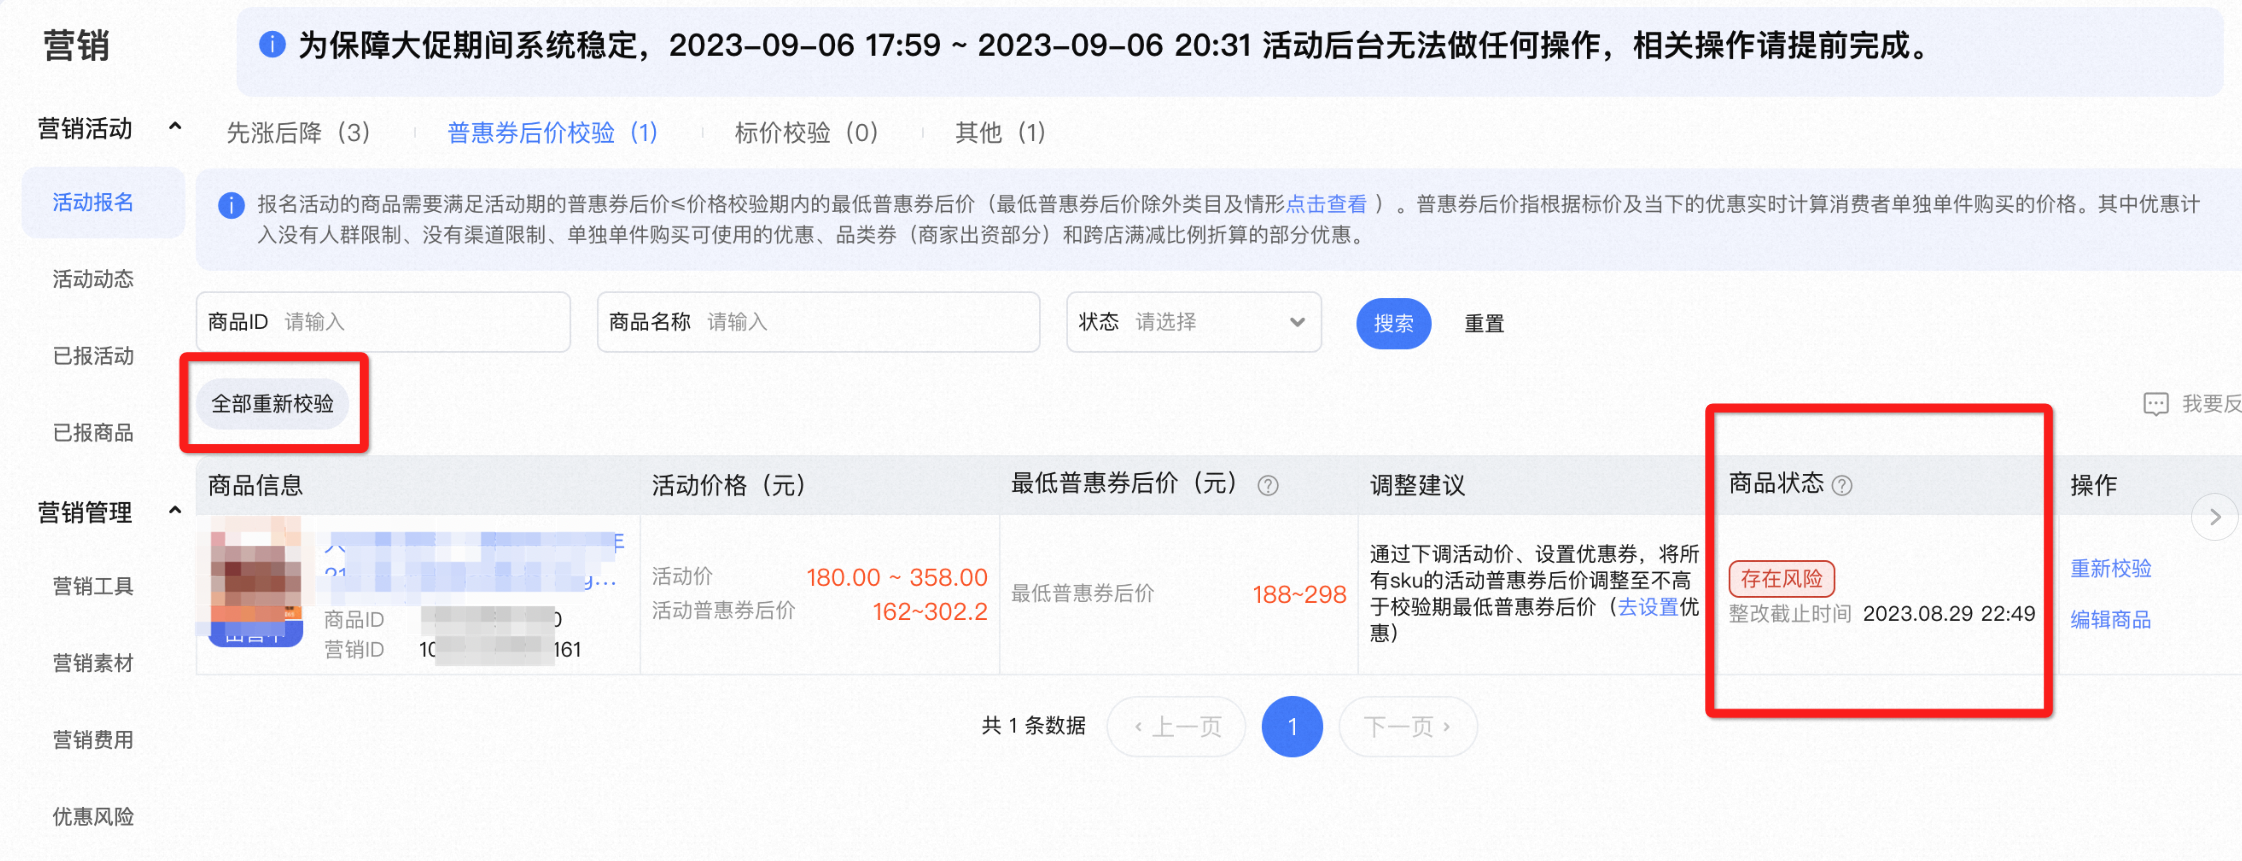Click the info icon in top announcement banner
Image resolution: width=2242 pixels, height=861 pixels.
272,45
